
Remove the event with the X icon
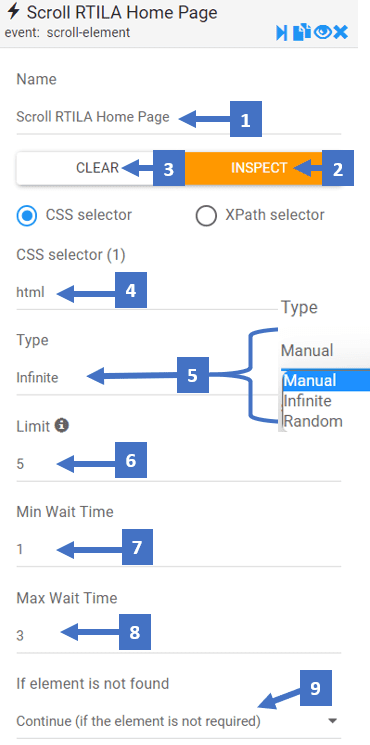341,32
